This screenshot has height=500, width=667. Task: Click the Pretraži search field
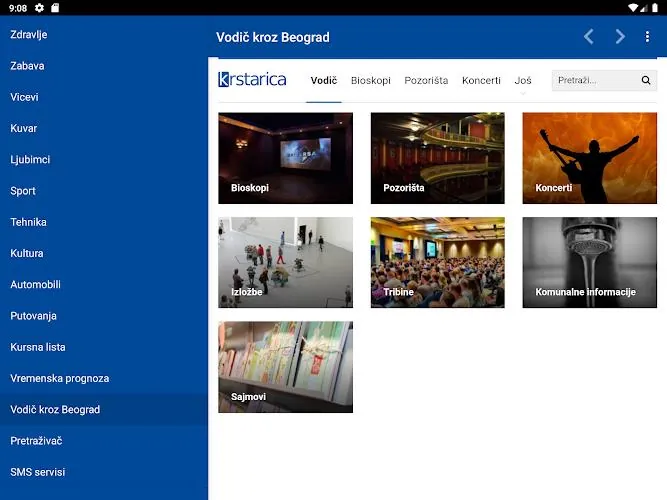(x=596, y=80)
